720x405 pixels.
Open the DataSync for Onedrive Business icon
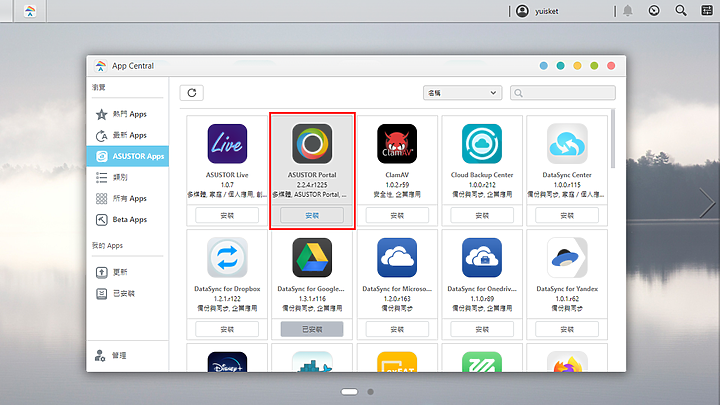(x=482, y=258)
